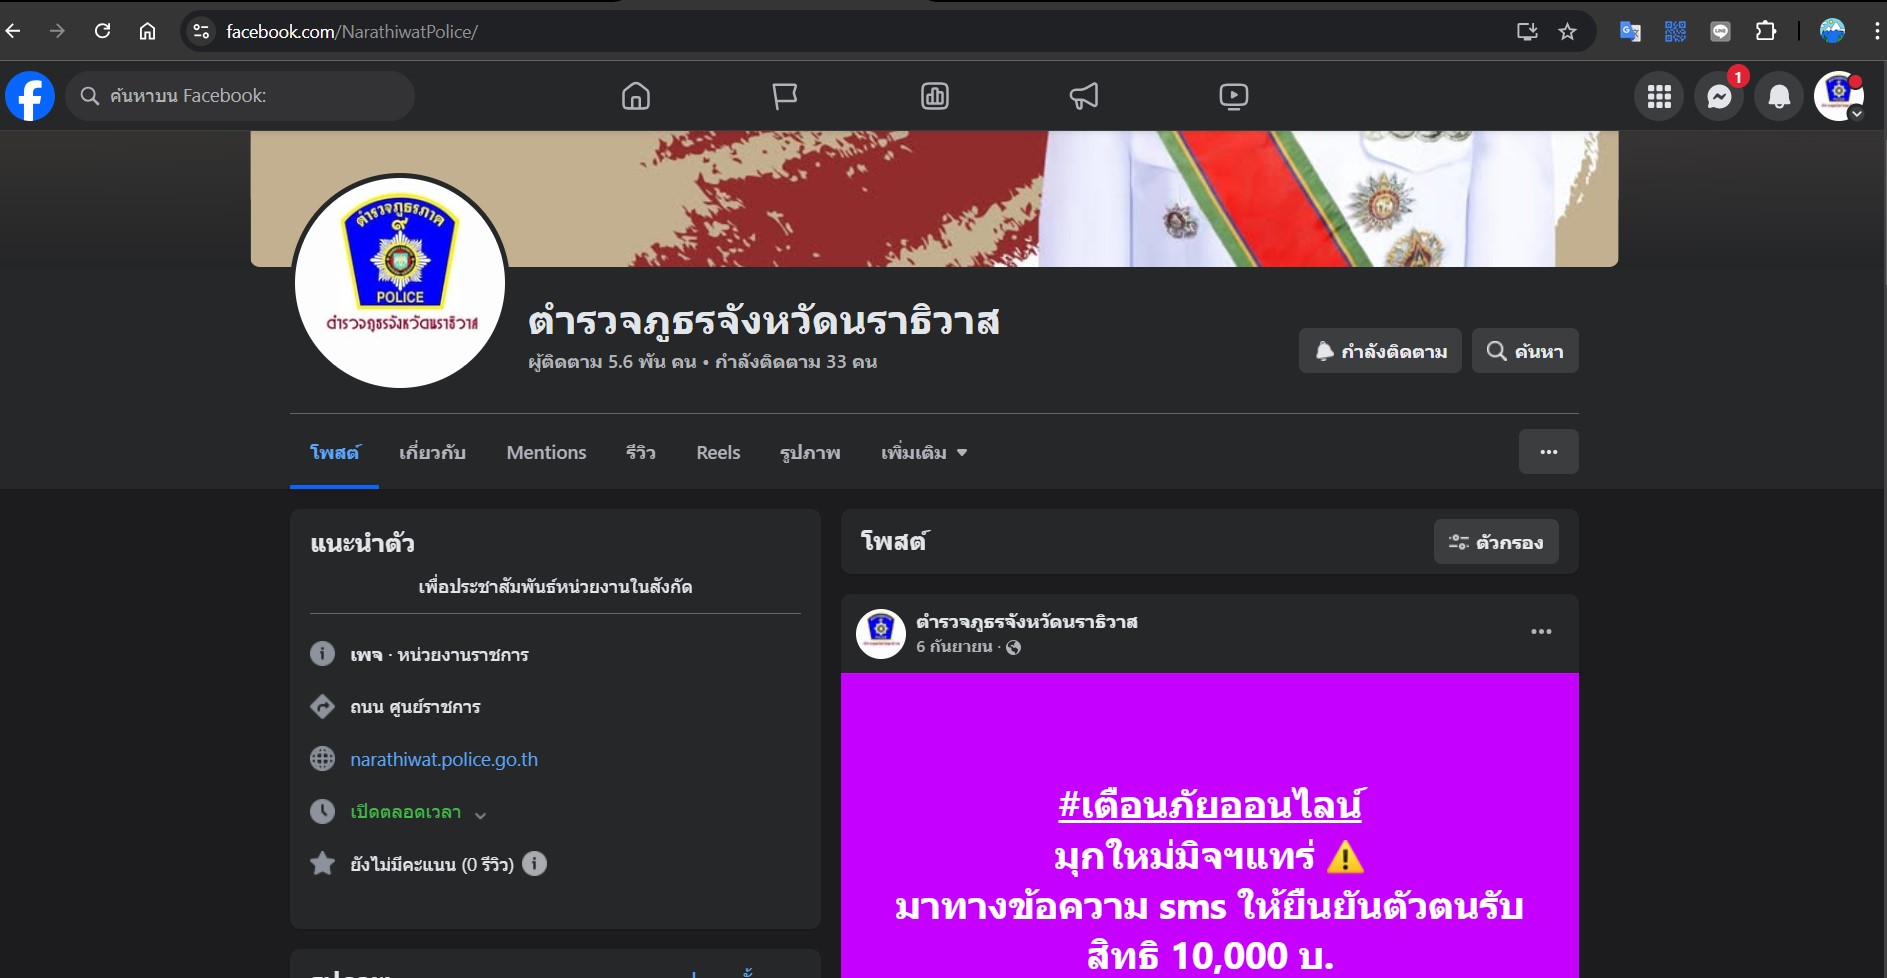Image resolution: width=1887 pixels, height=978 pixels.
Task: Open the account profile menu arrow
Action: (x=1856, y=114)
